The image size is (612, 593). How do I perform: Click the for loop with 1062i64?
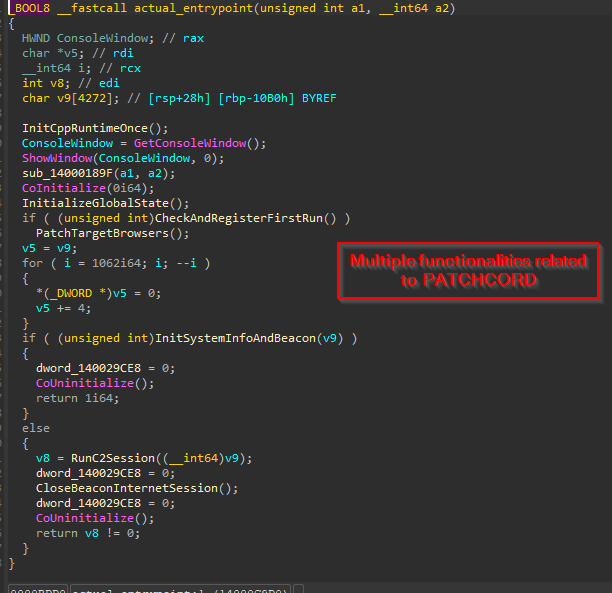[x=116, y=263]
